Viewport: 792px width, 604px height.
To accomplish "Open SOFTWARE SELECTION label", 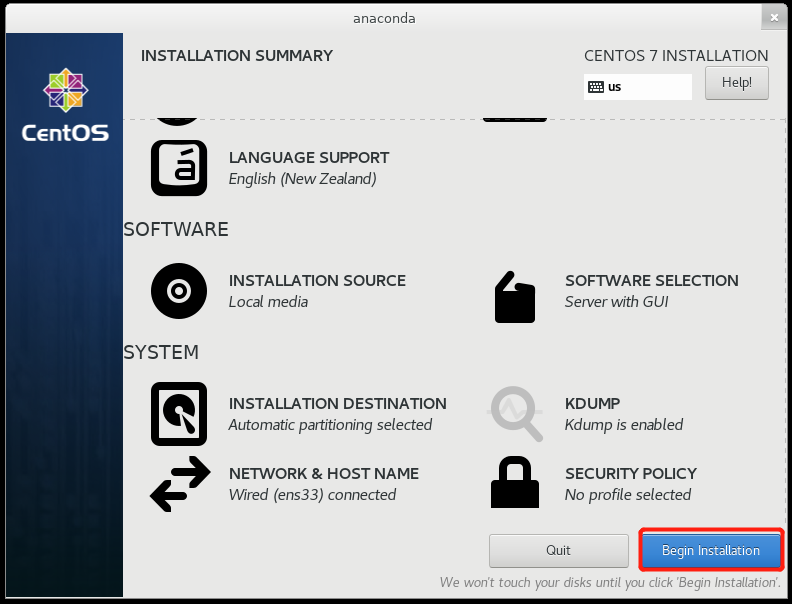I will click(x=652, y=281).
